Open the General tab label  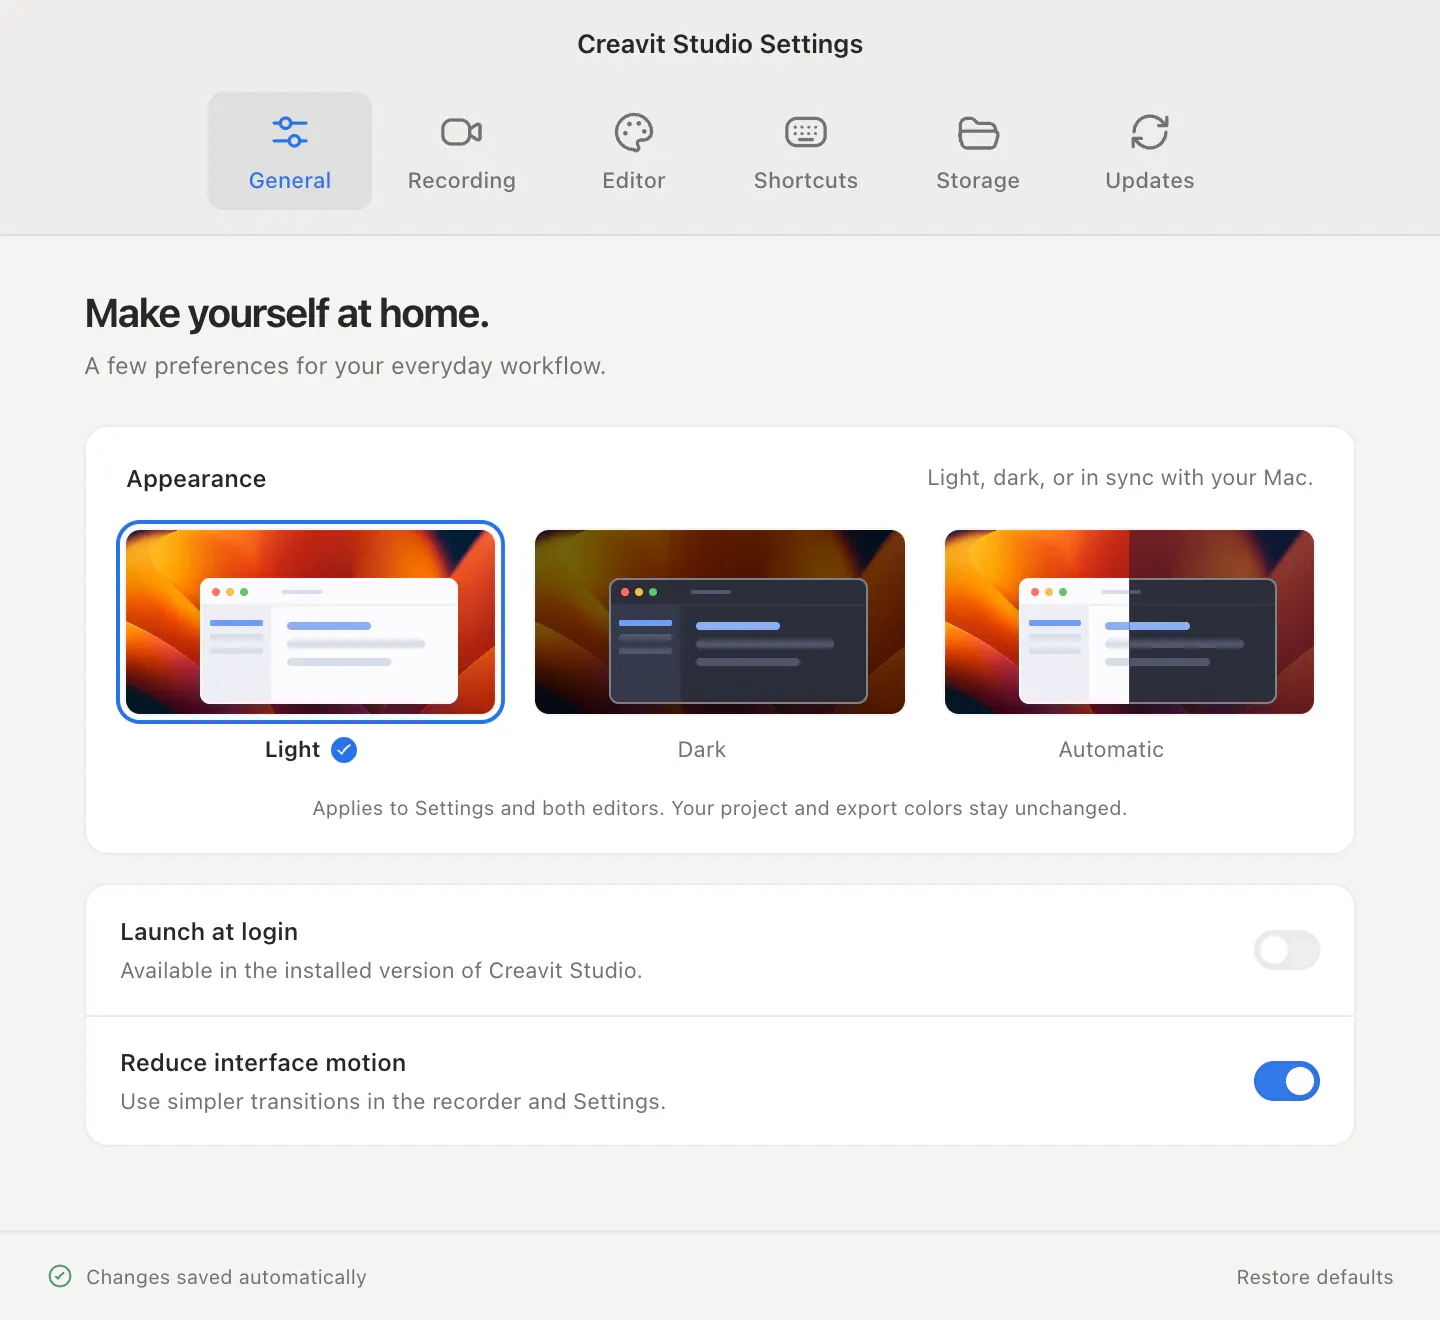click(290, 180)
